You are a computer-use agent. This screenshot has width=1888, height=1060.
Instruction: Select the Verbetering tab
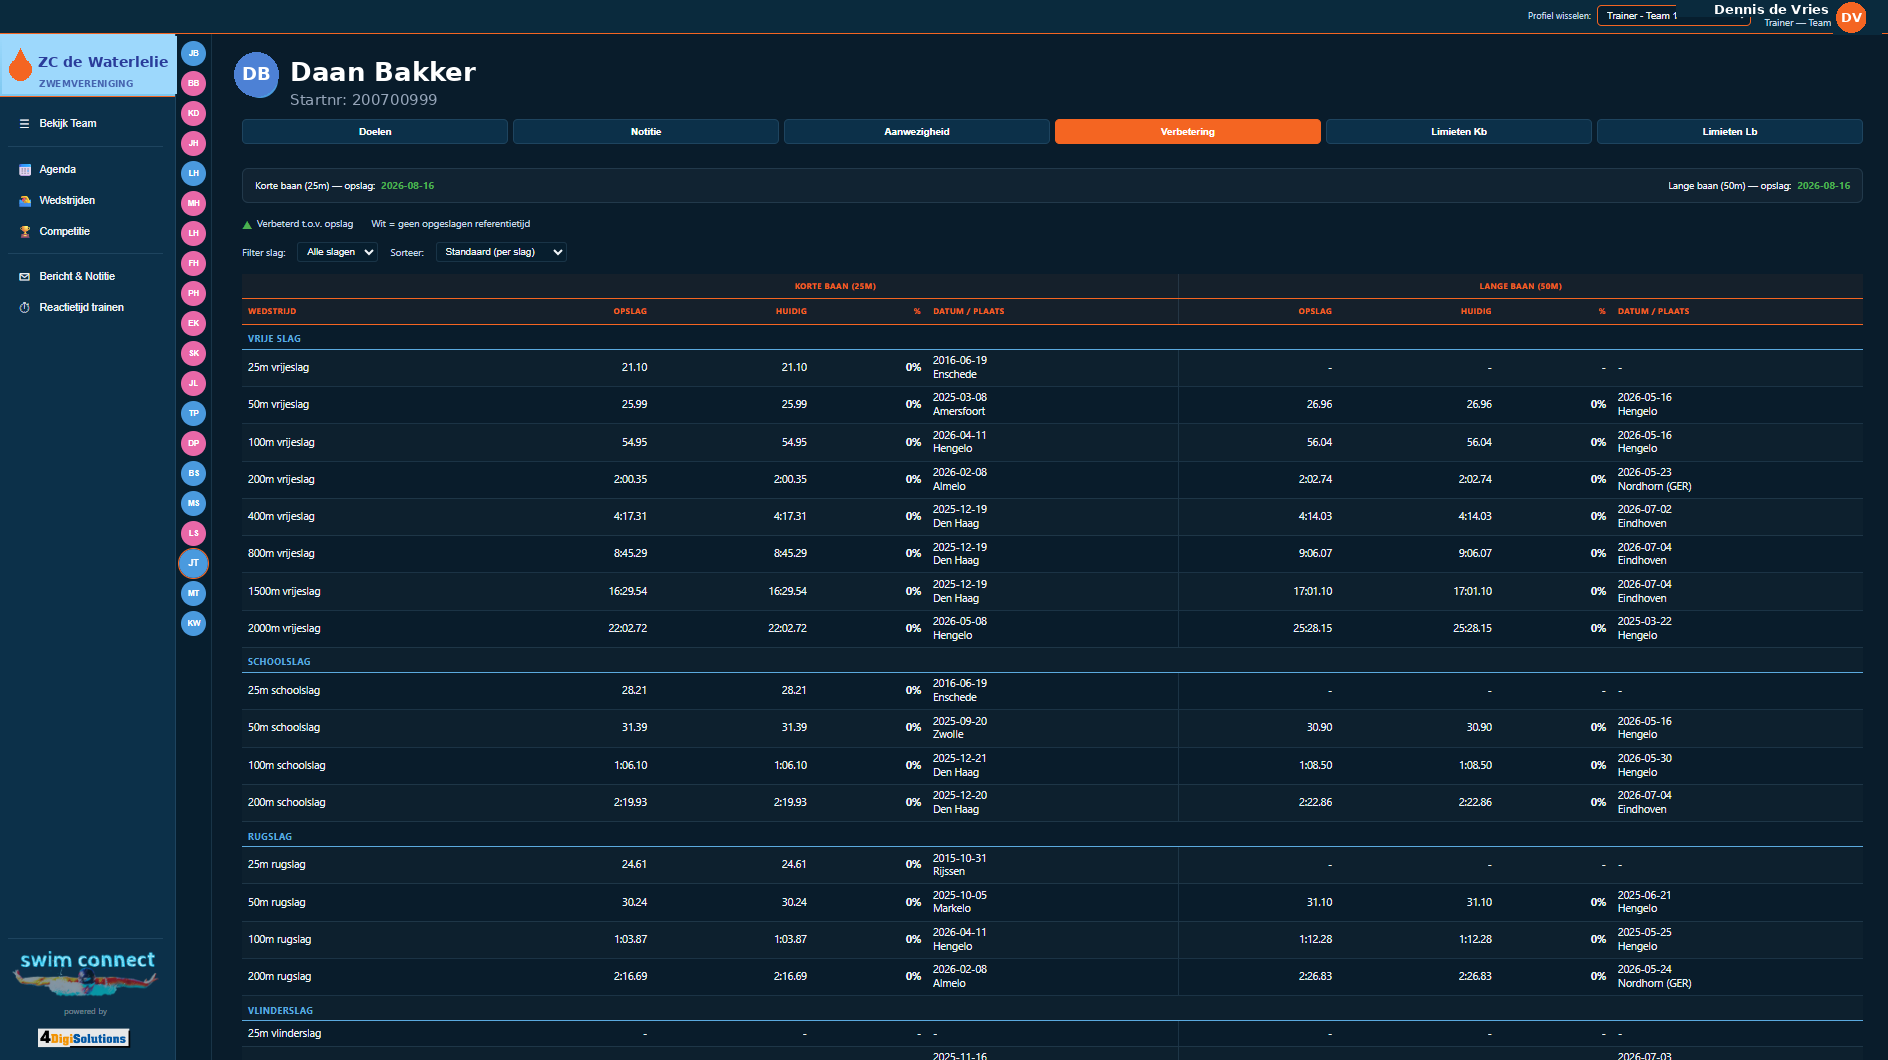click(1188, 132)
